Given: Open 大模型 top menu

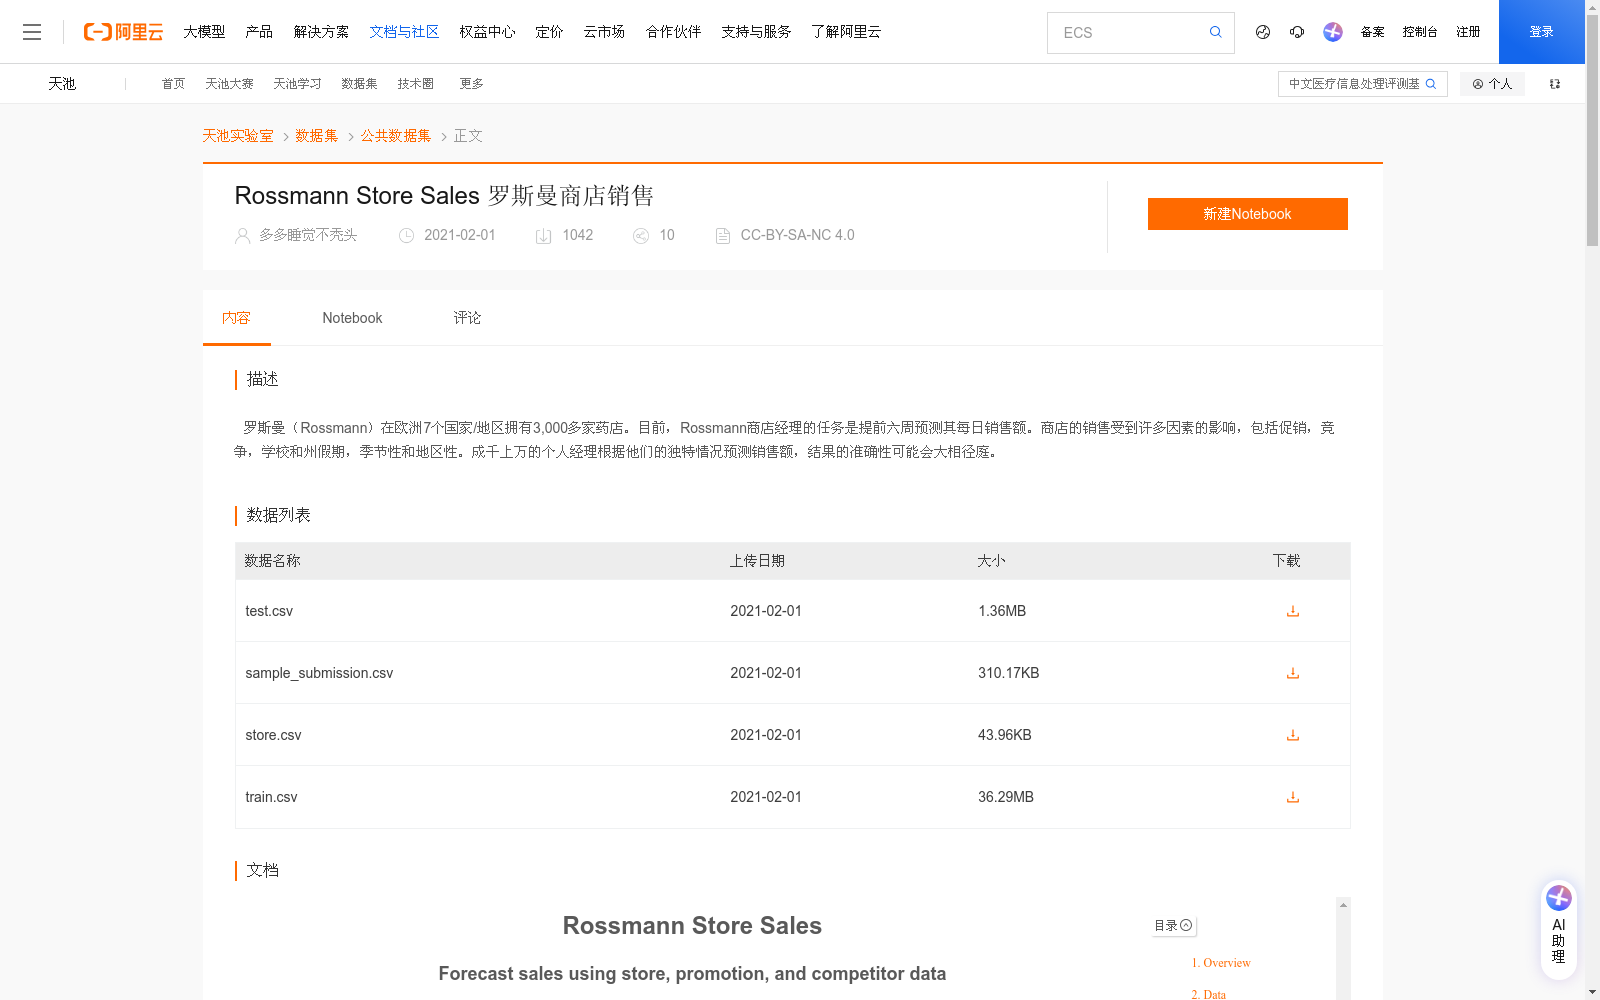Looking at the screenshot, I should (x=204, y=32).
